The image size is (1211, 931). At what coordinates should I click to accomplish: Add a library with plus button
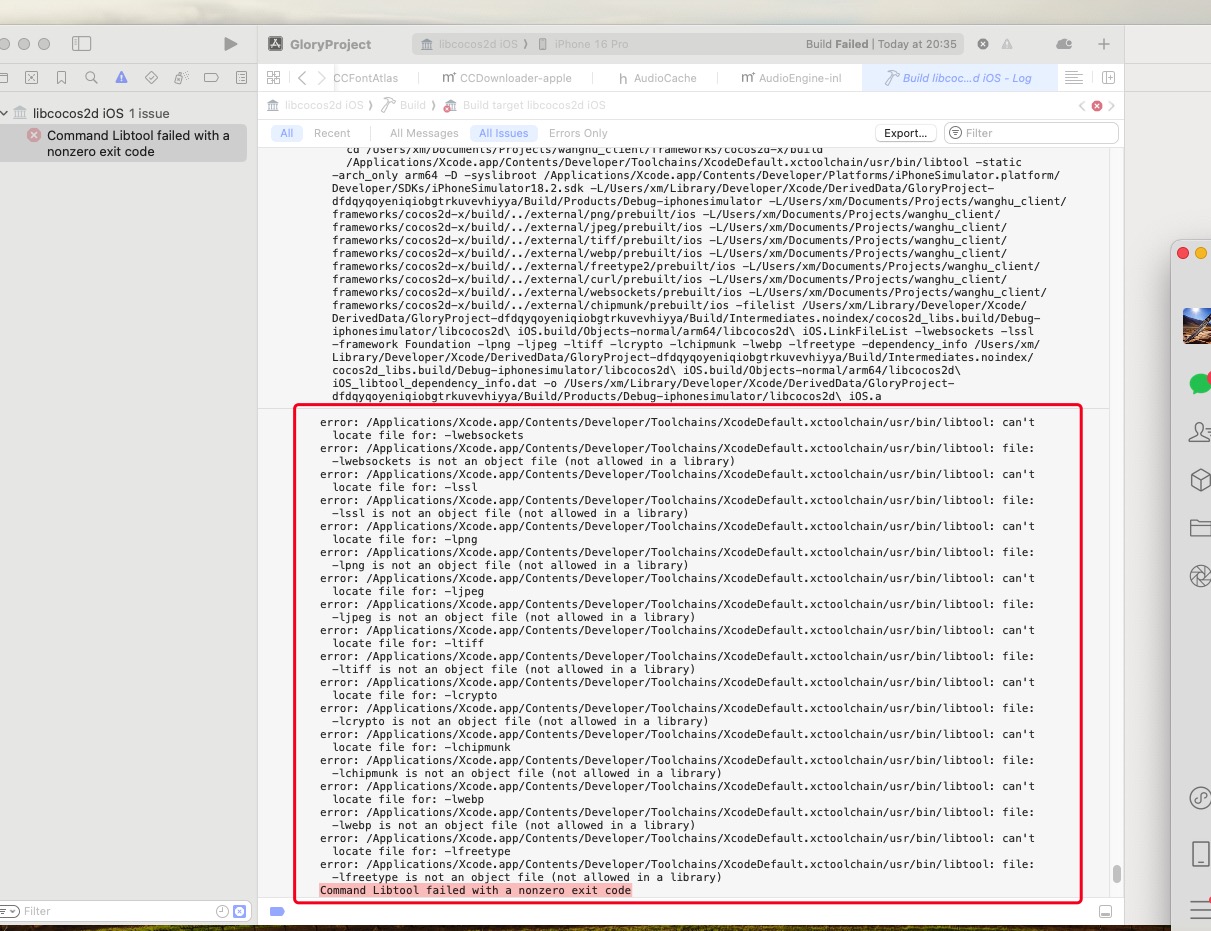tap(1104, 44)
